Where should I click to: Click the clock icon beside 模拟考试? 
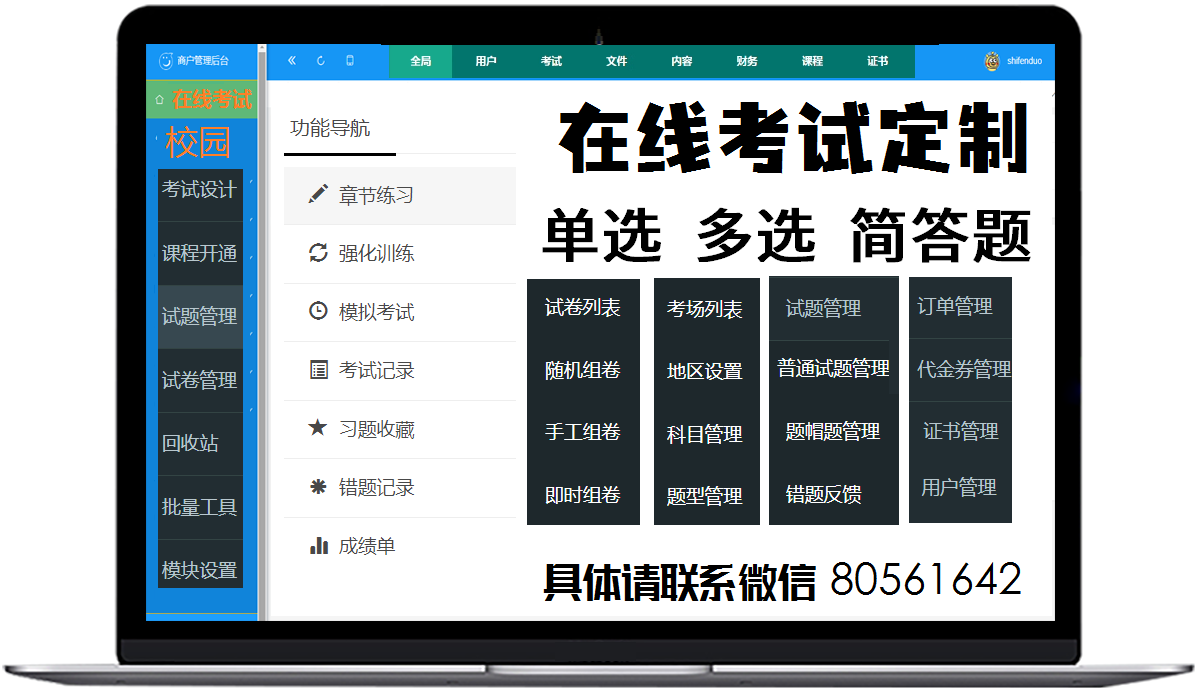[x=318, y=311]
